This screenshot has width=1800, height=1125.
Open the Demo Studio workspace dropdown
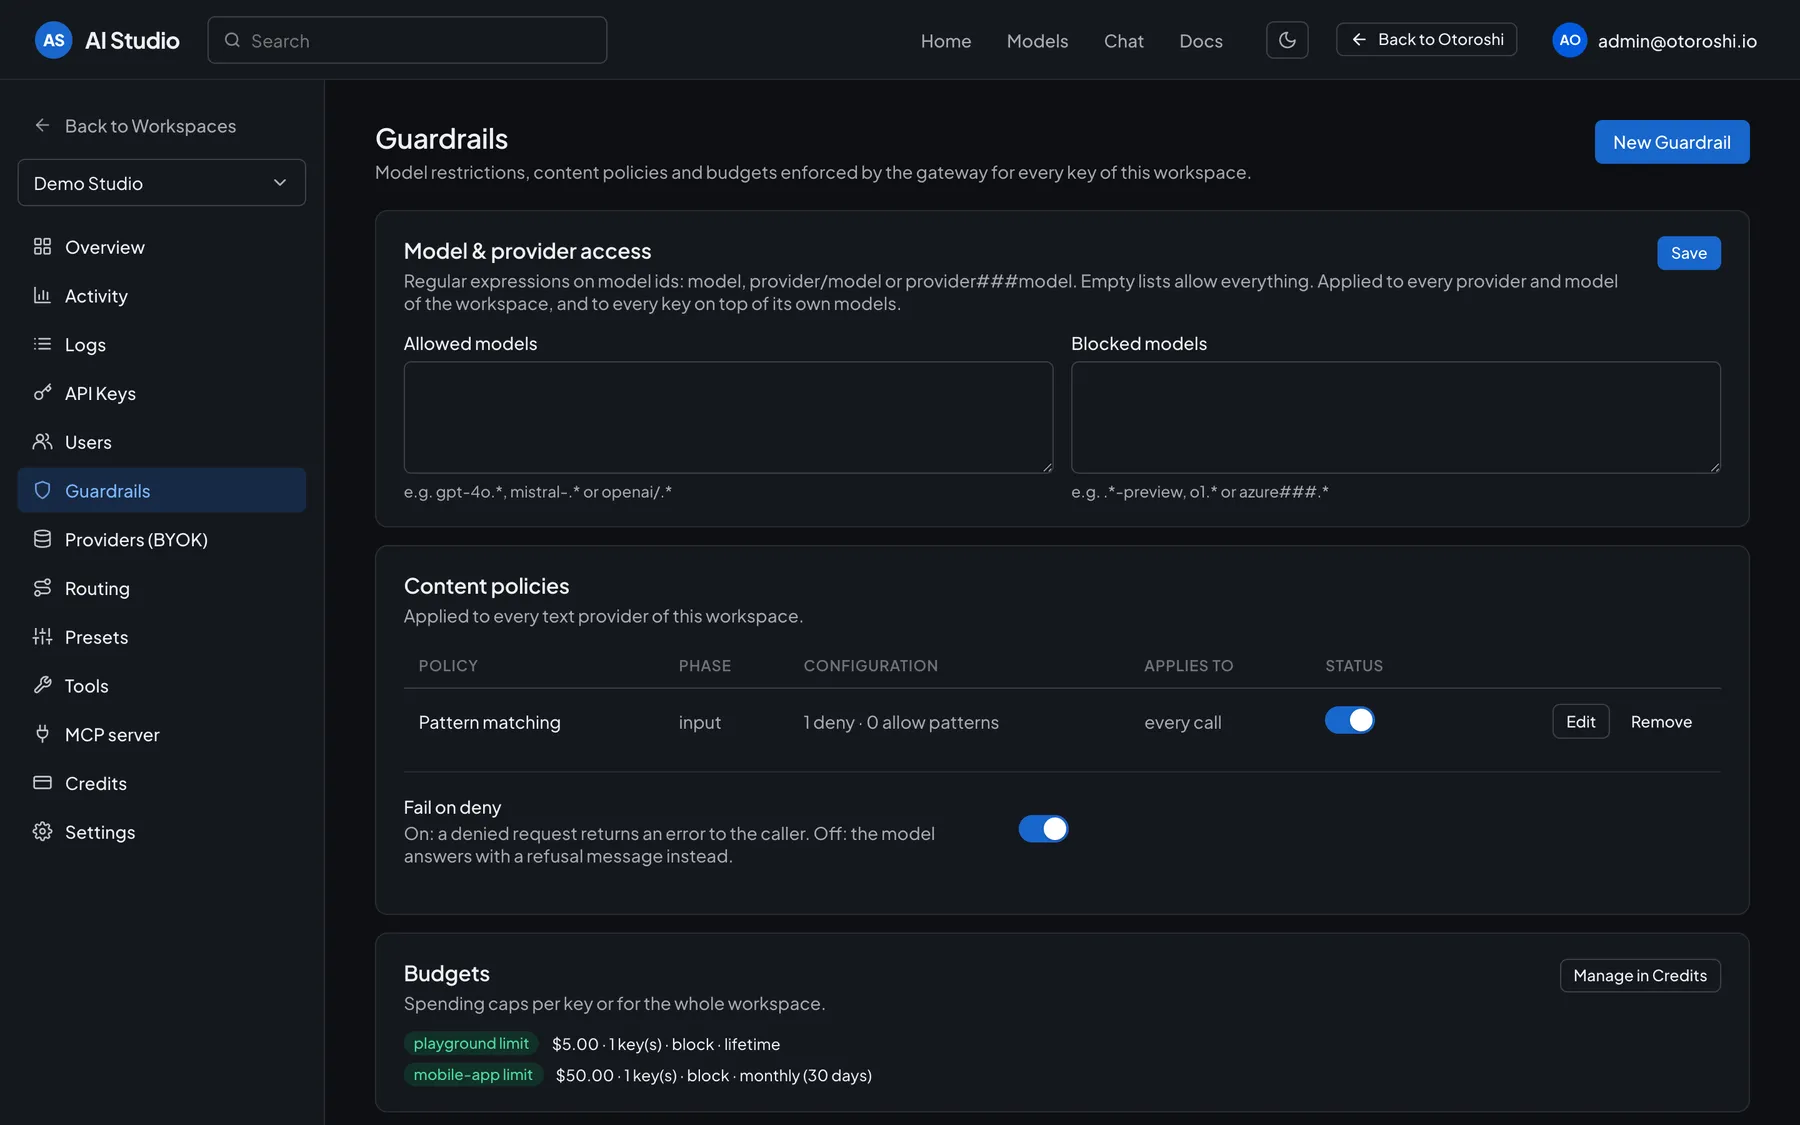tap(162, 183)
